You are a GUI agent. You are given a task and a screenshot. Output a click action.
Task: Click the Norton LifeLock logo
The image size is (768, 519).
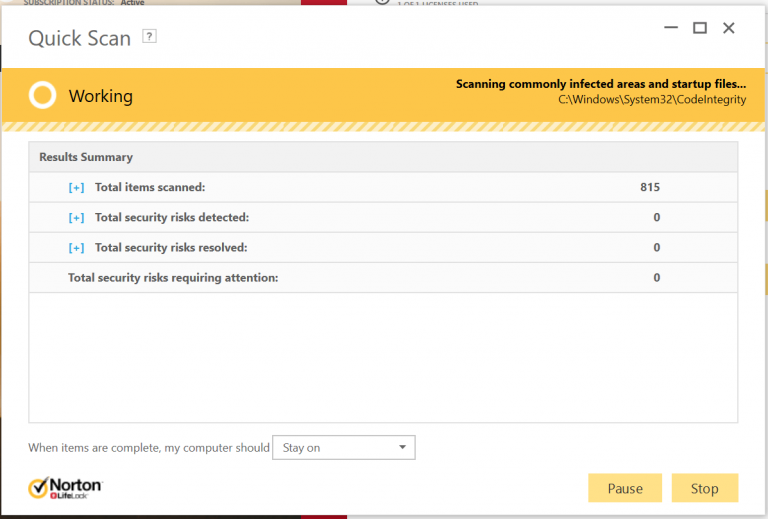click(65, 488)
